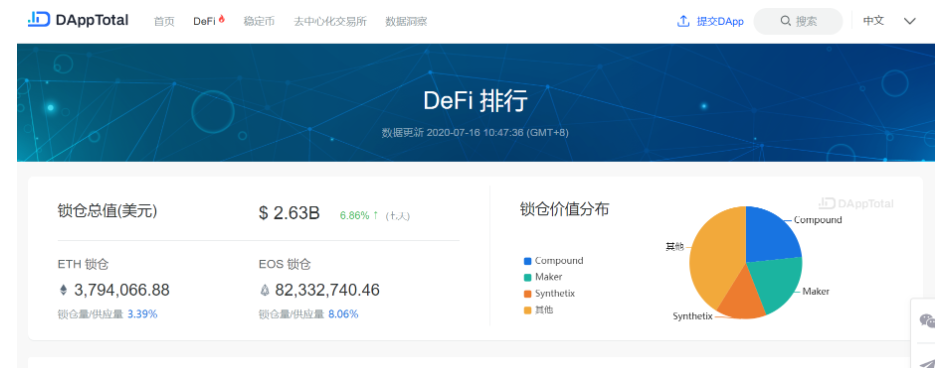The image size is (941, 374).
Task: Click the 提交DApp link
Action: click(720, 21)
